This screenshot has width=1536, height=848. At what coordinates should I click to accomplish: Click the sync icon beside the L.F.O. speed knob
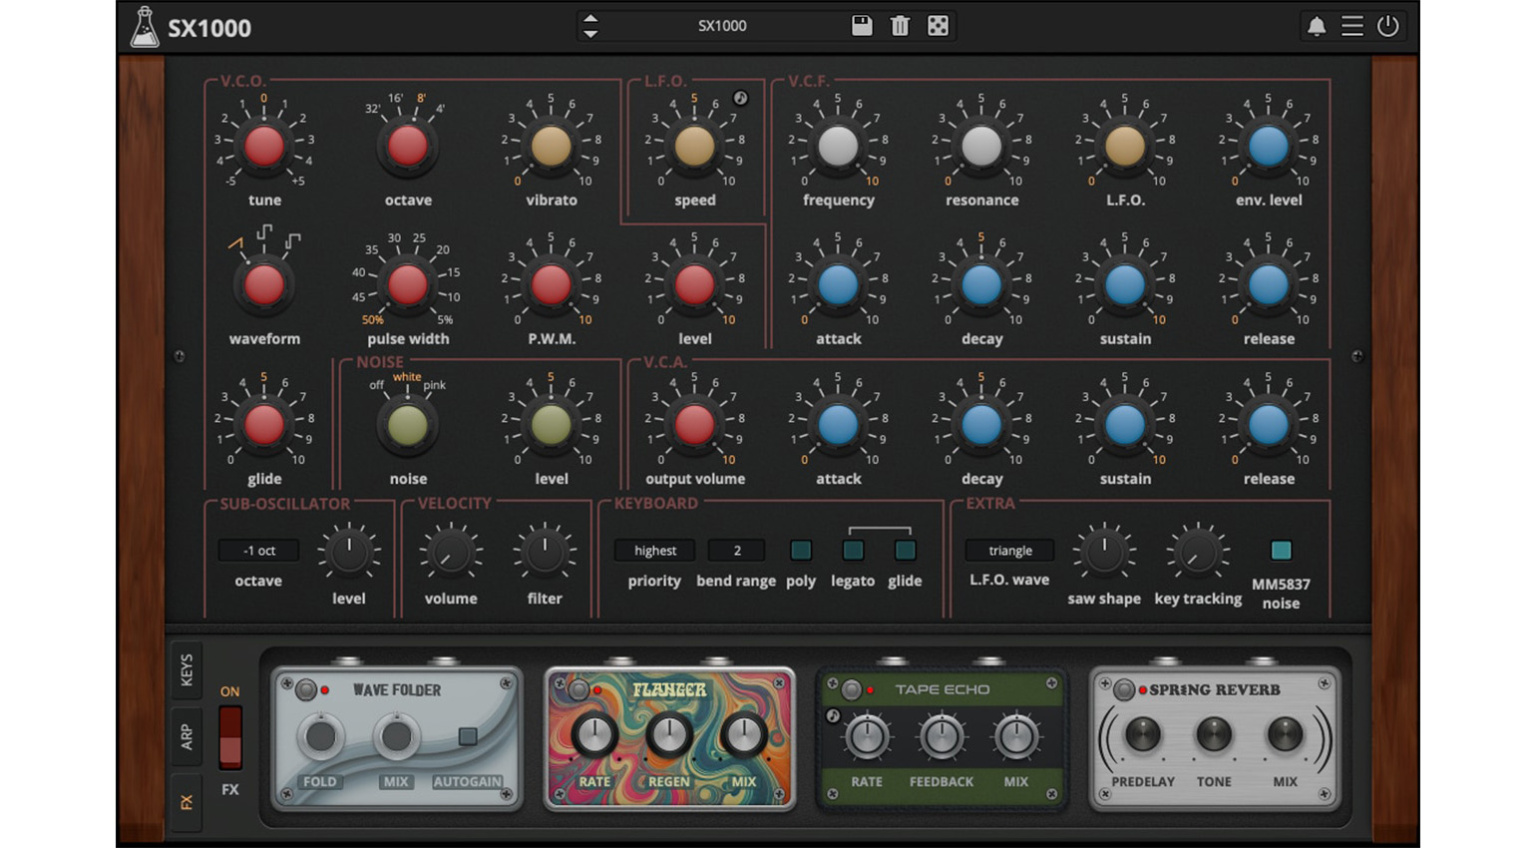[x=741, y=99]
